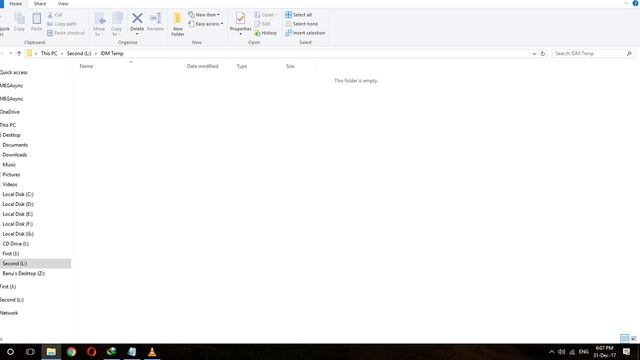This screenshot has width=640, height=360.
Task: Click the volume speaker tray icon
Action: click(x=562, y=351)
